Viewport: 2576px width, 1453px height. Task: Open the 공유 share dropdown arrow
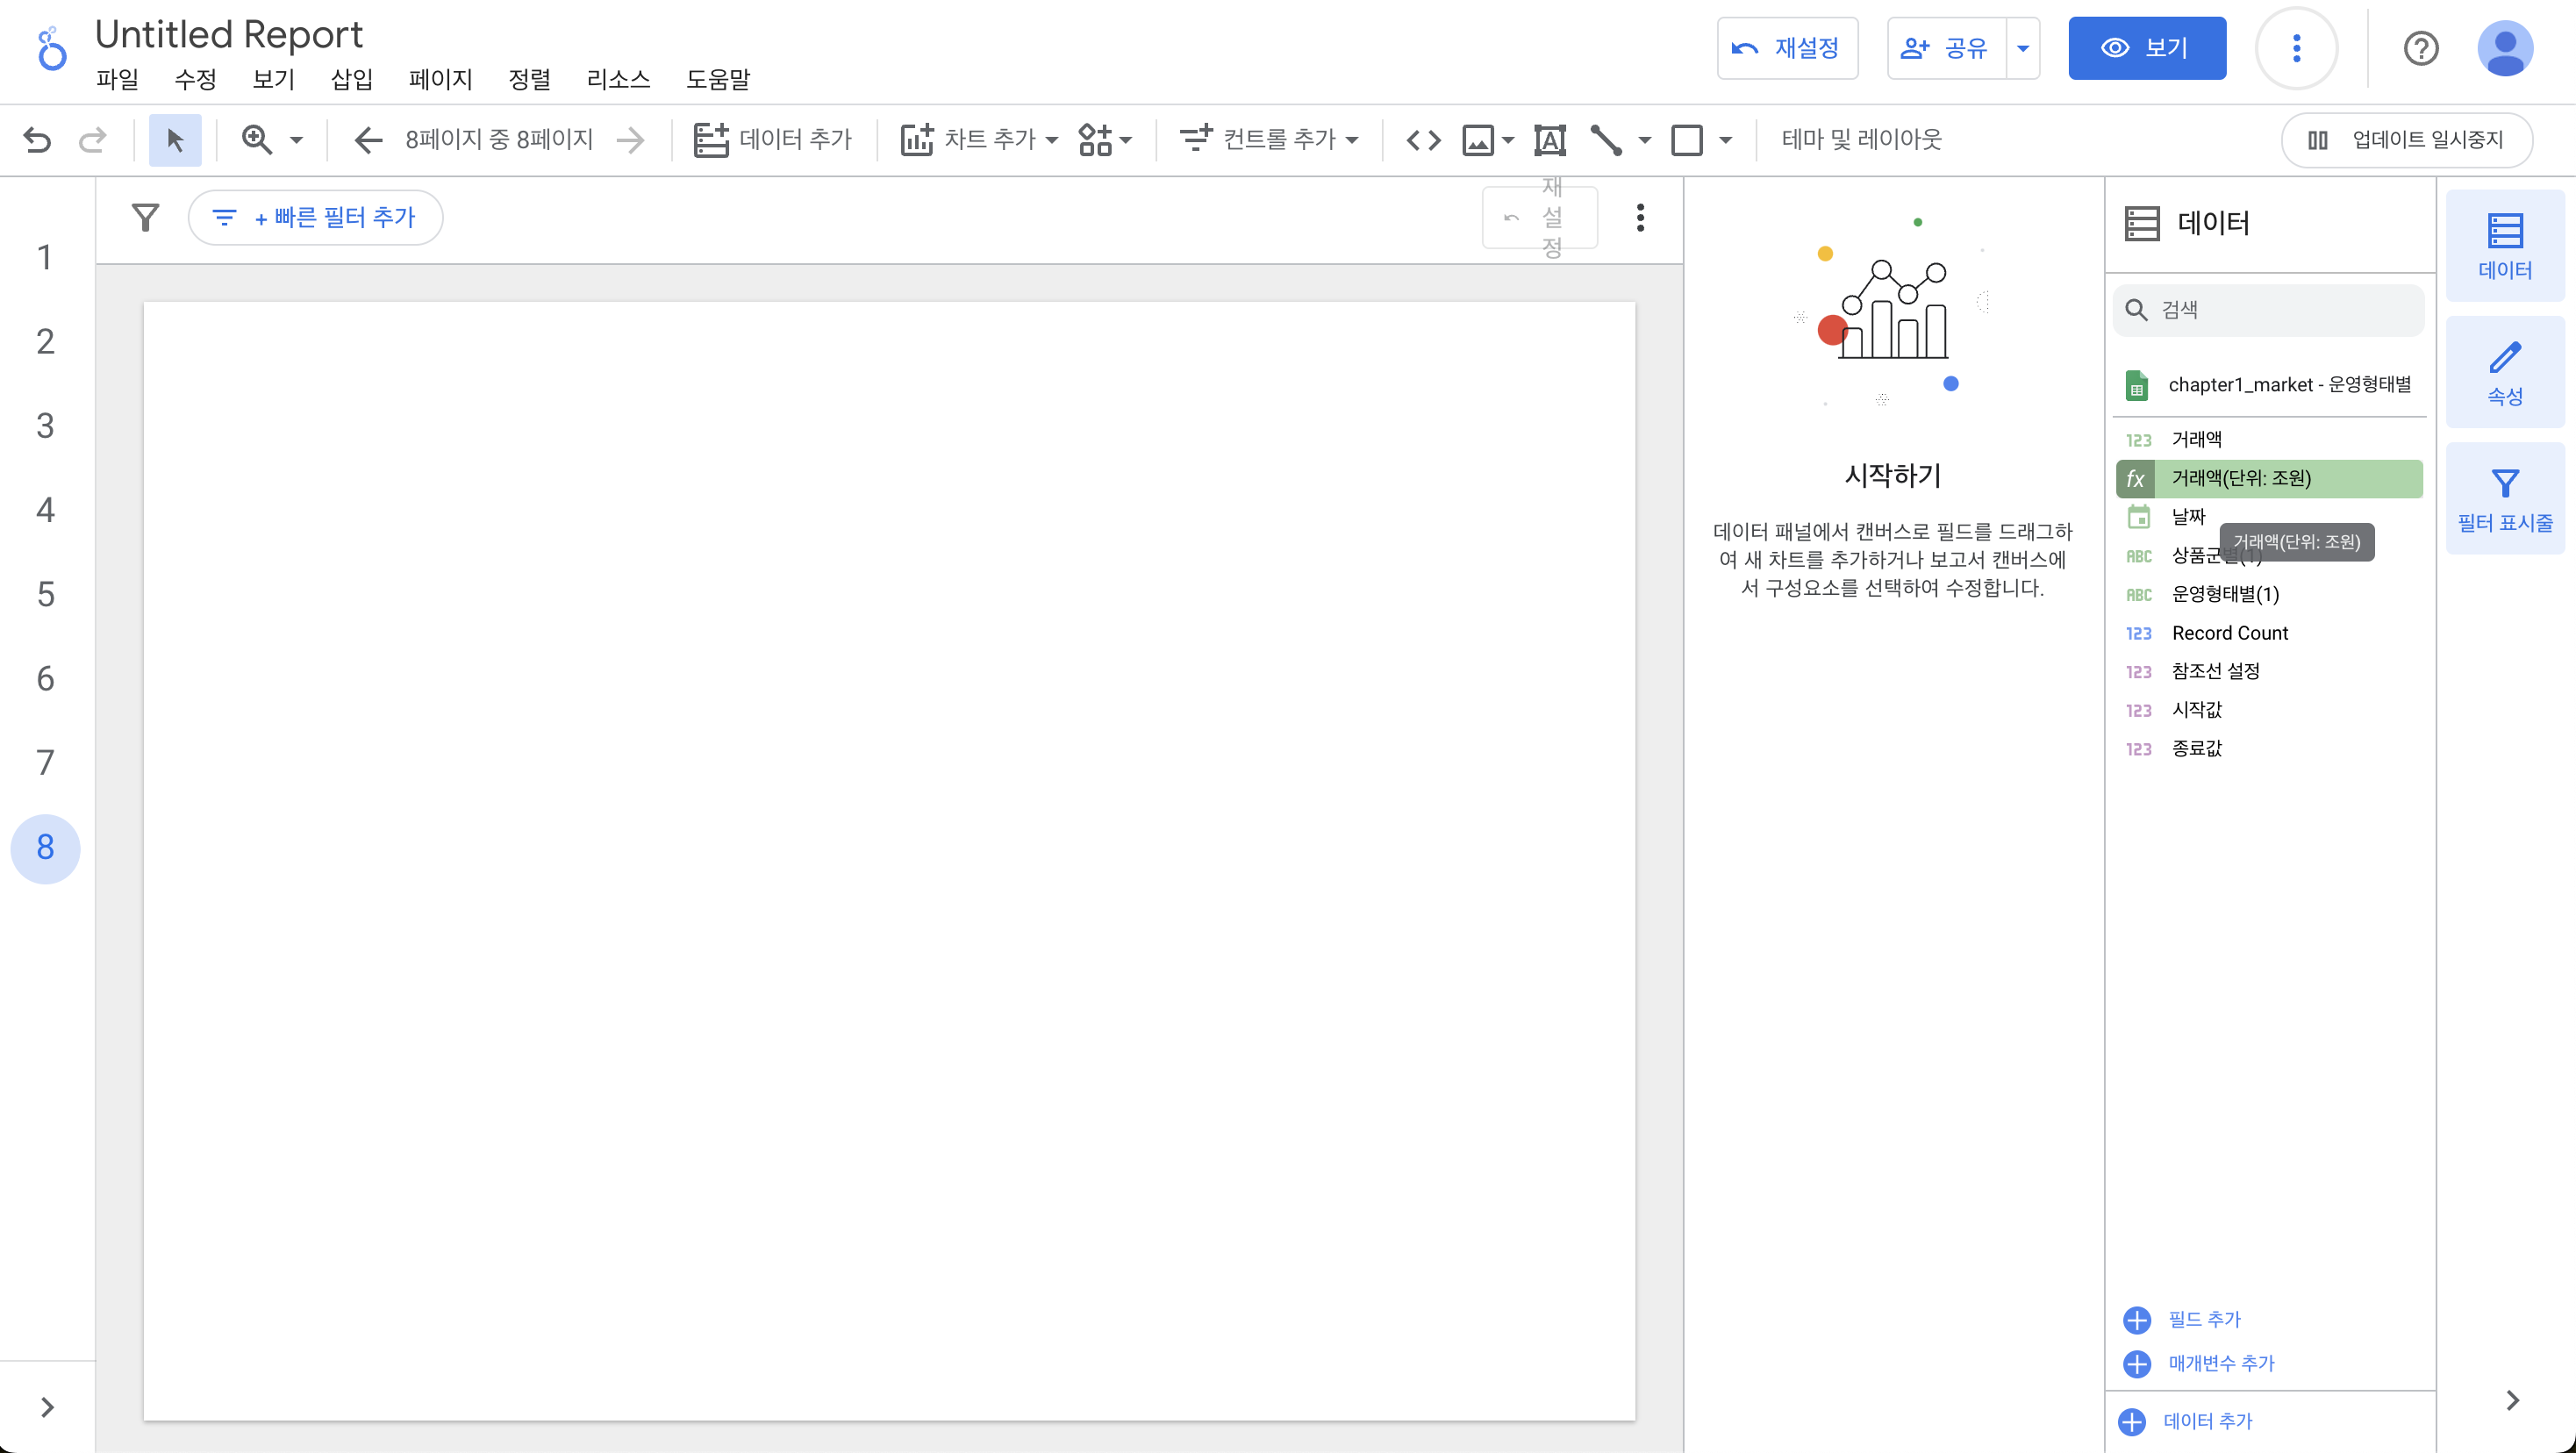click(x=2022, y=48)
